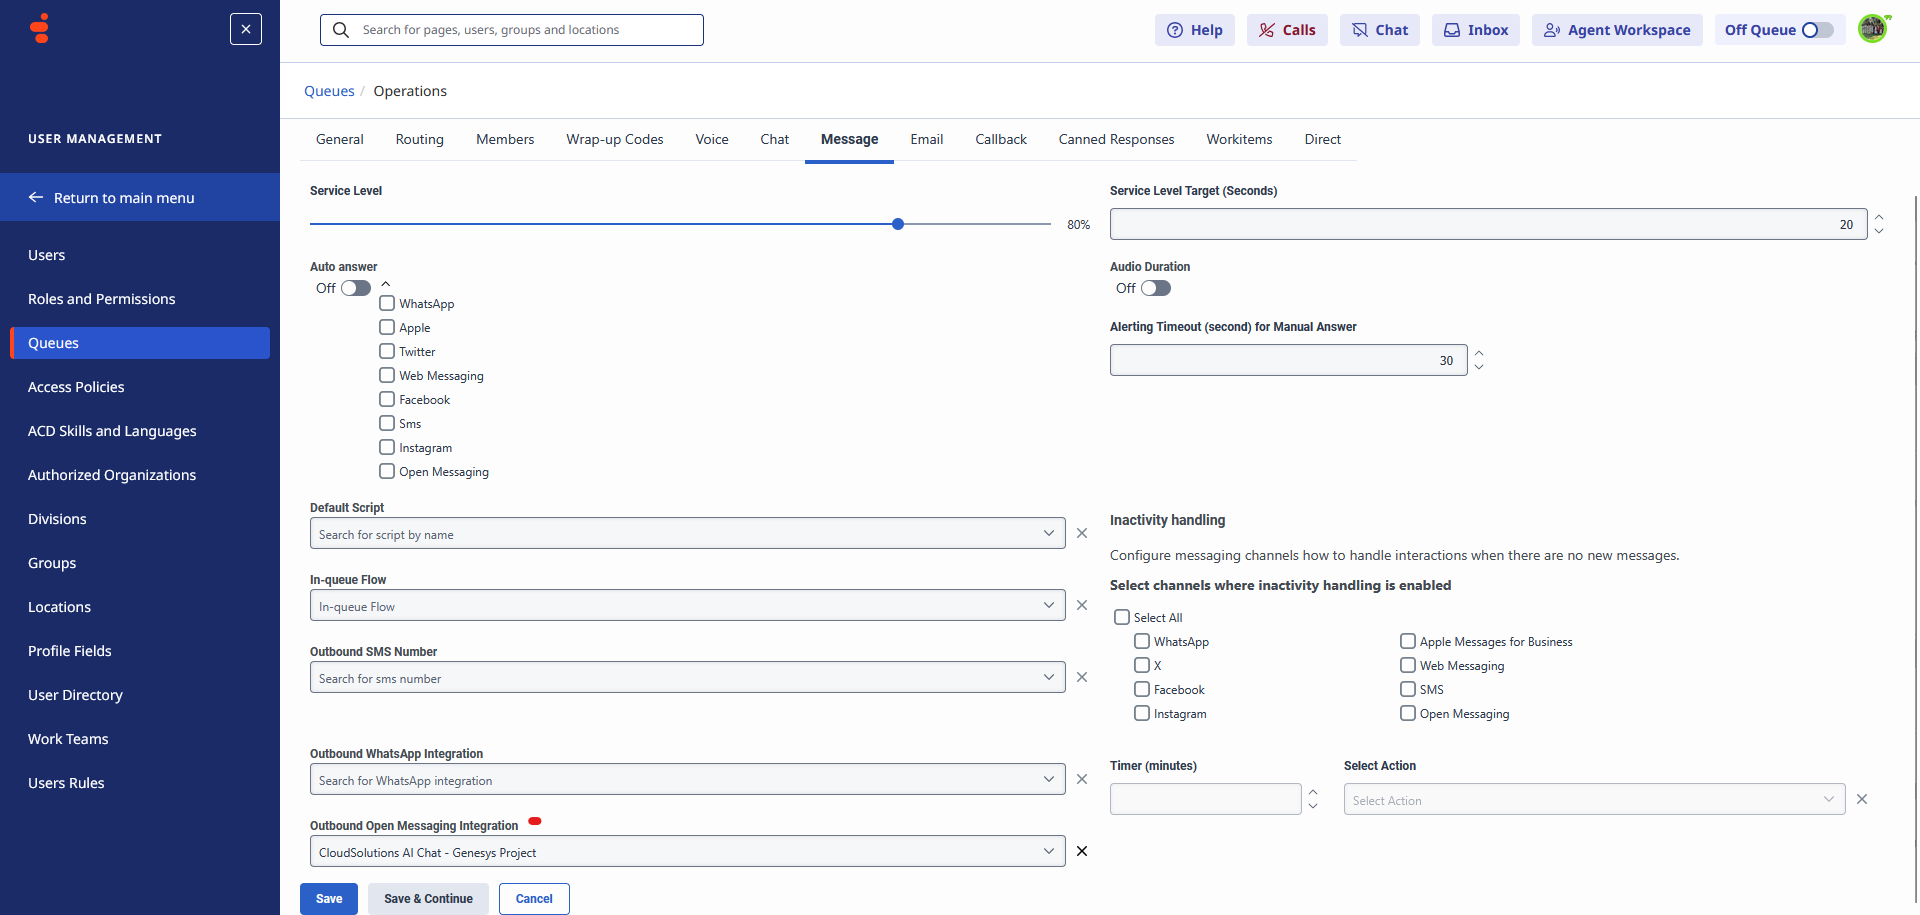Image resolution: width=1920 pixels, height=915 pixels.
Task: Click the Return to main menu arrow
Action: point(36,198)
